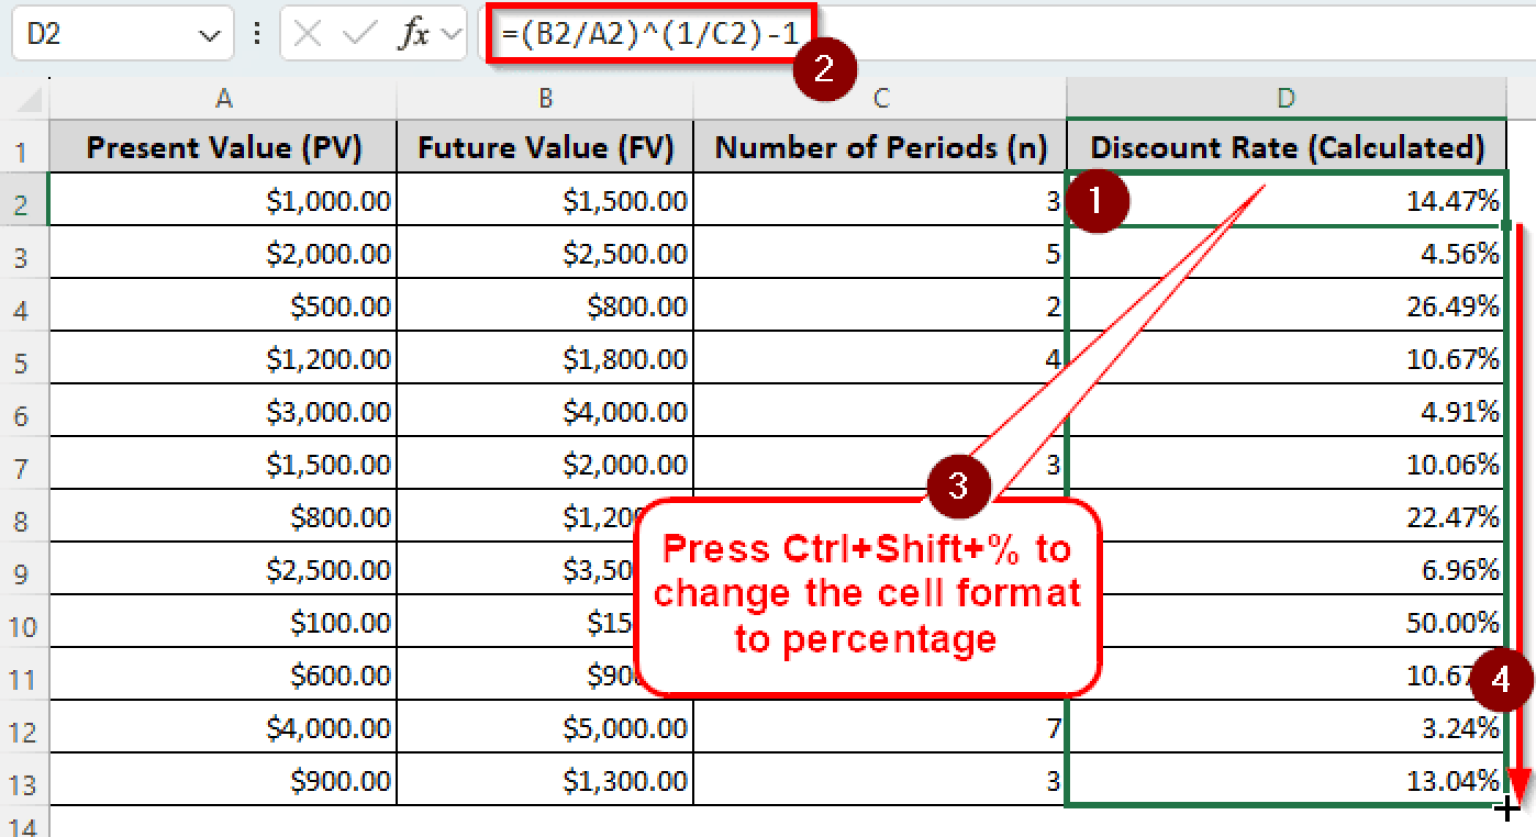Screen dimensions: 1536x837
Task: Select row 14 header
Action: point(21,828)
